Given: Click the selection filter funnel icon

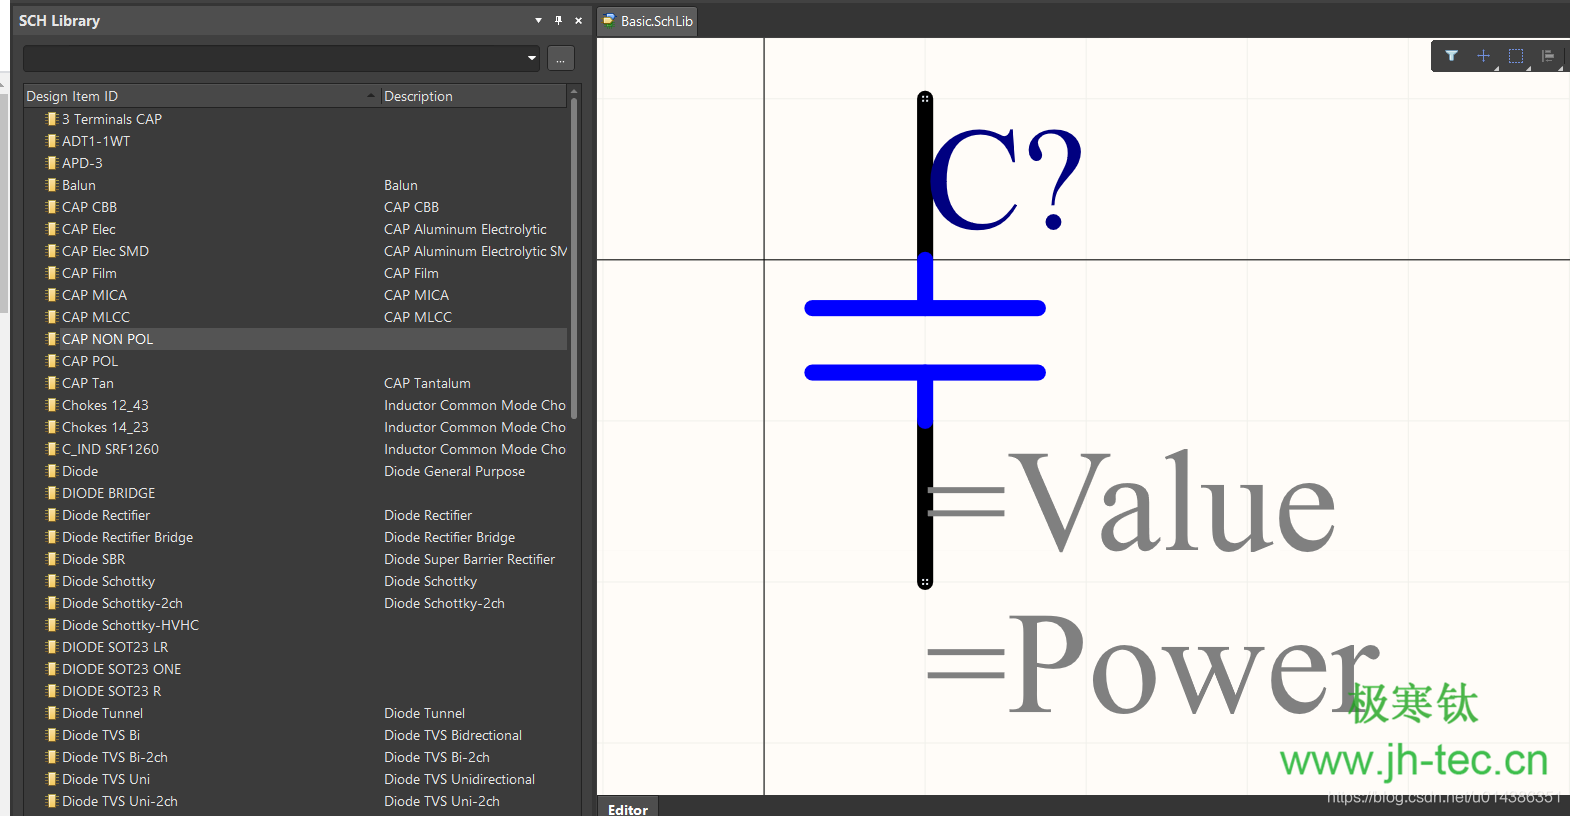Looking at the screenshot, I should click(x=1451, y=56).
